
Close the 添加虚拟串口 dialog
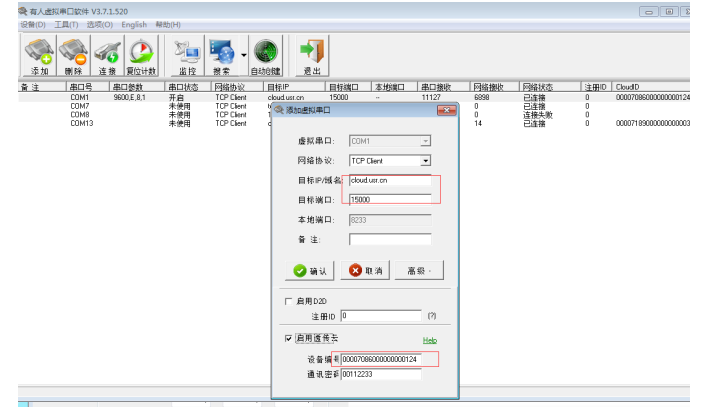tap(446, 110)
